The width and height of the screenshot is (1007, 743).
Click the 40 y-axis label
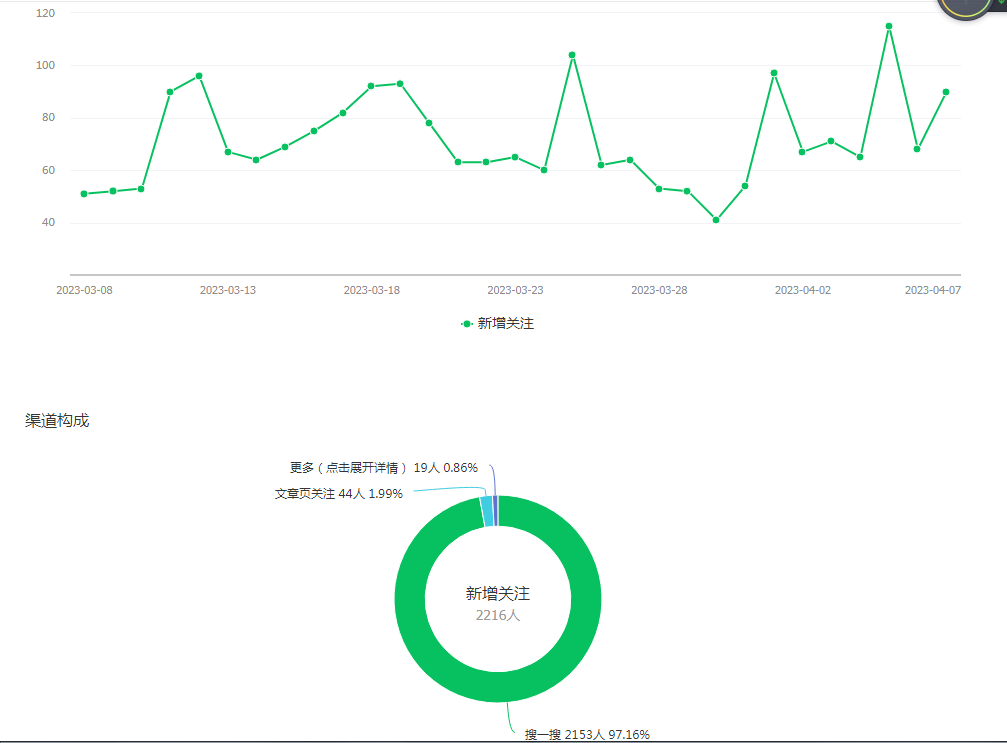(48, 222)
